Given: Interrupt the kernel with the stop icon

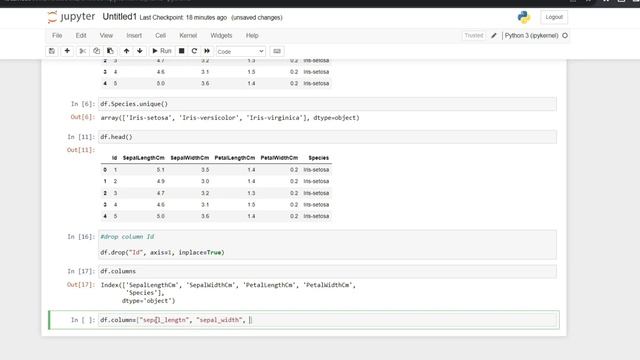Looking at the screenshot, I should [182, 51].
